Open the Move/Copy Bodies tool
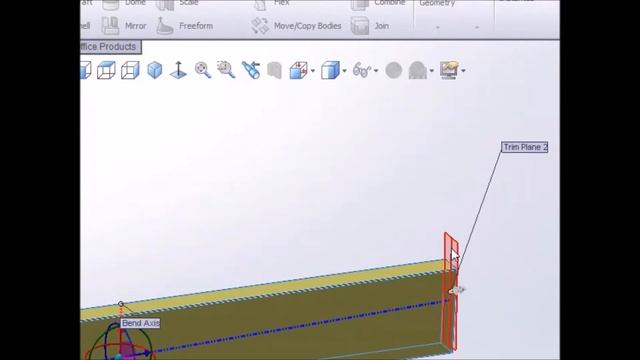The image size is (640, 360). pos(296,26)
